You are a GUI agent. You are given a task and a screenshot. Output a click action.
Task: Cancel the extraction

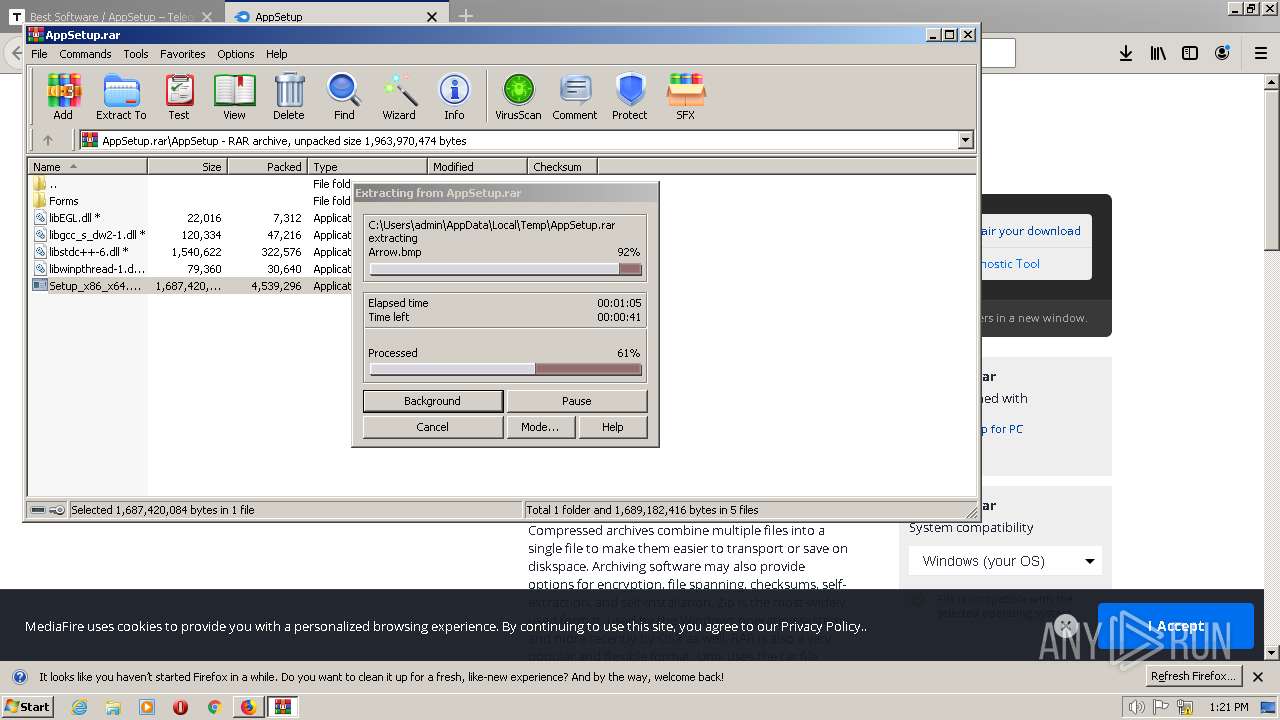(x=432, y=427)
